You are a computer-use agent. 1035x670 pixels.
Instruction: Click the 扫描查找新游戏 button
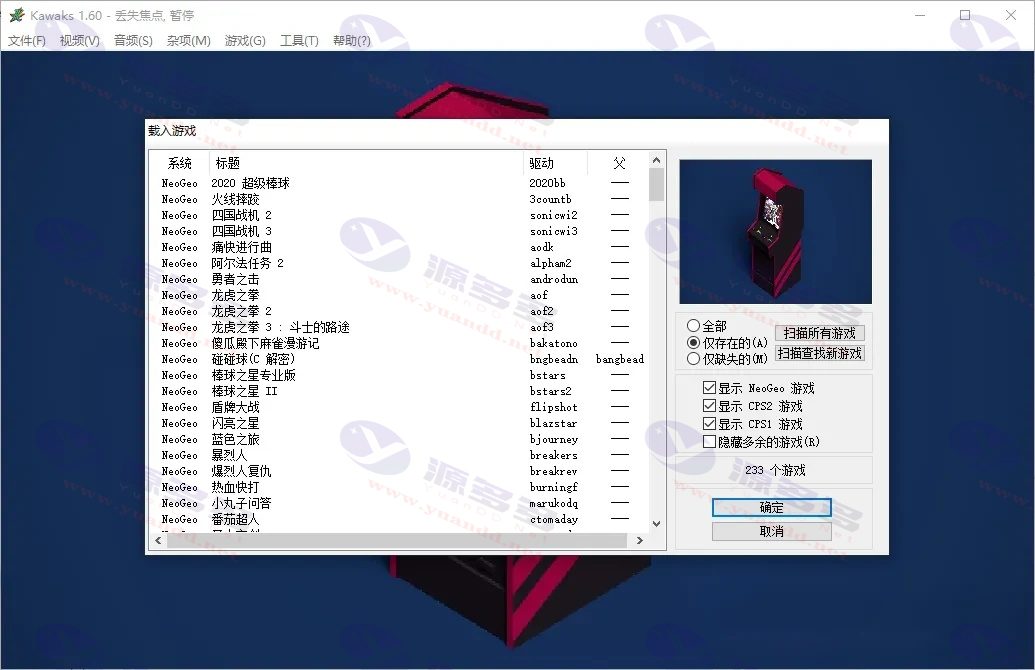tap(819, 353)
